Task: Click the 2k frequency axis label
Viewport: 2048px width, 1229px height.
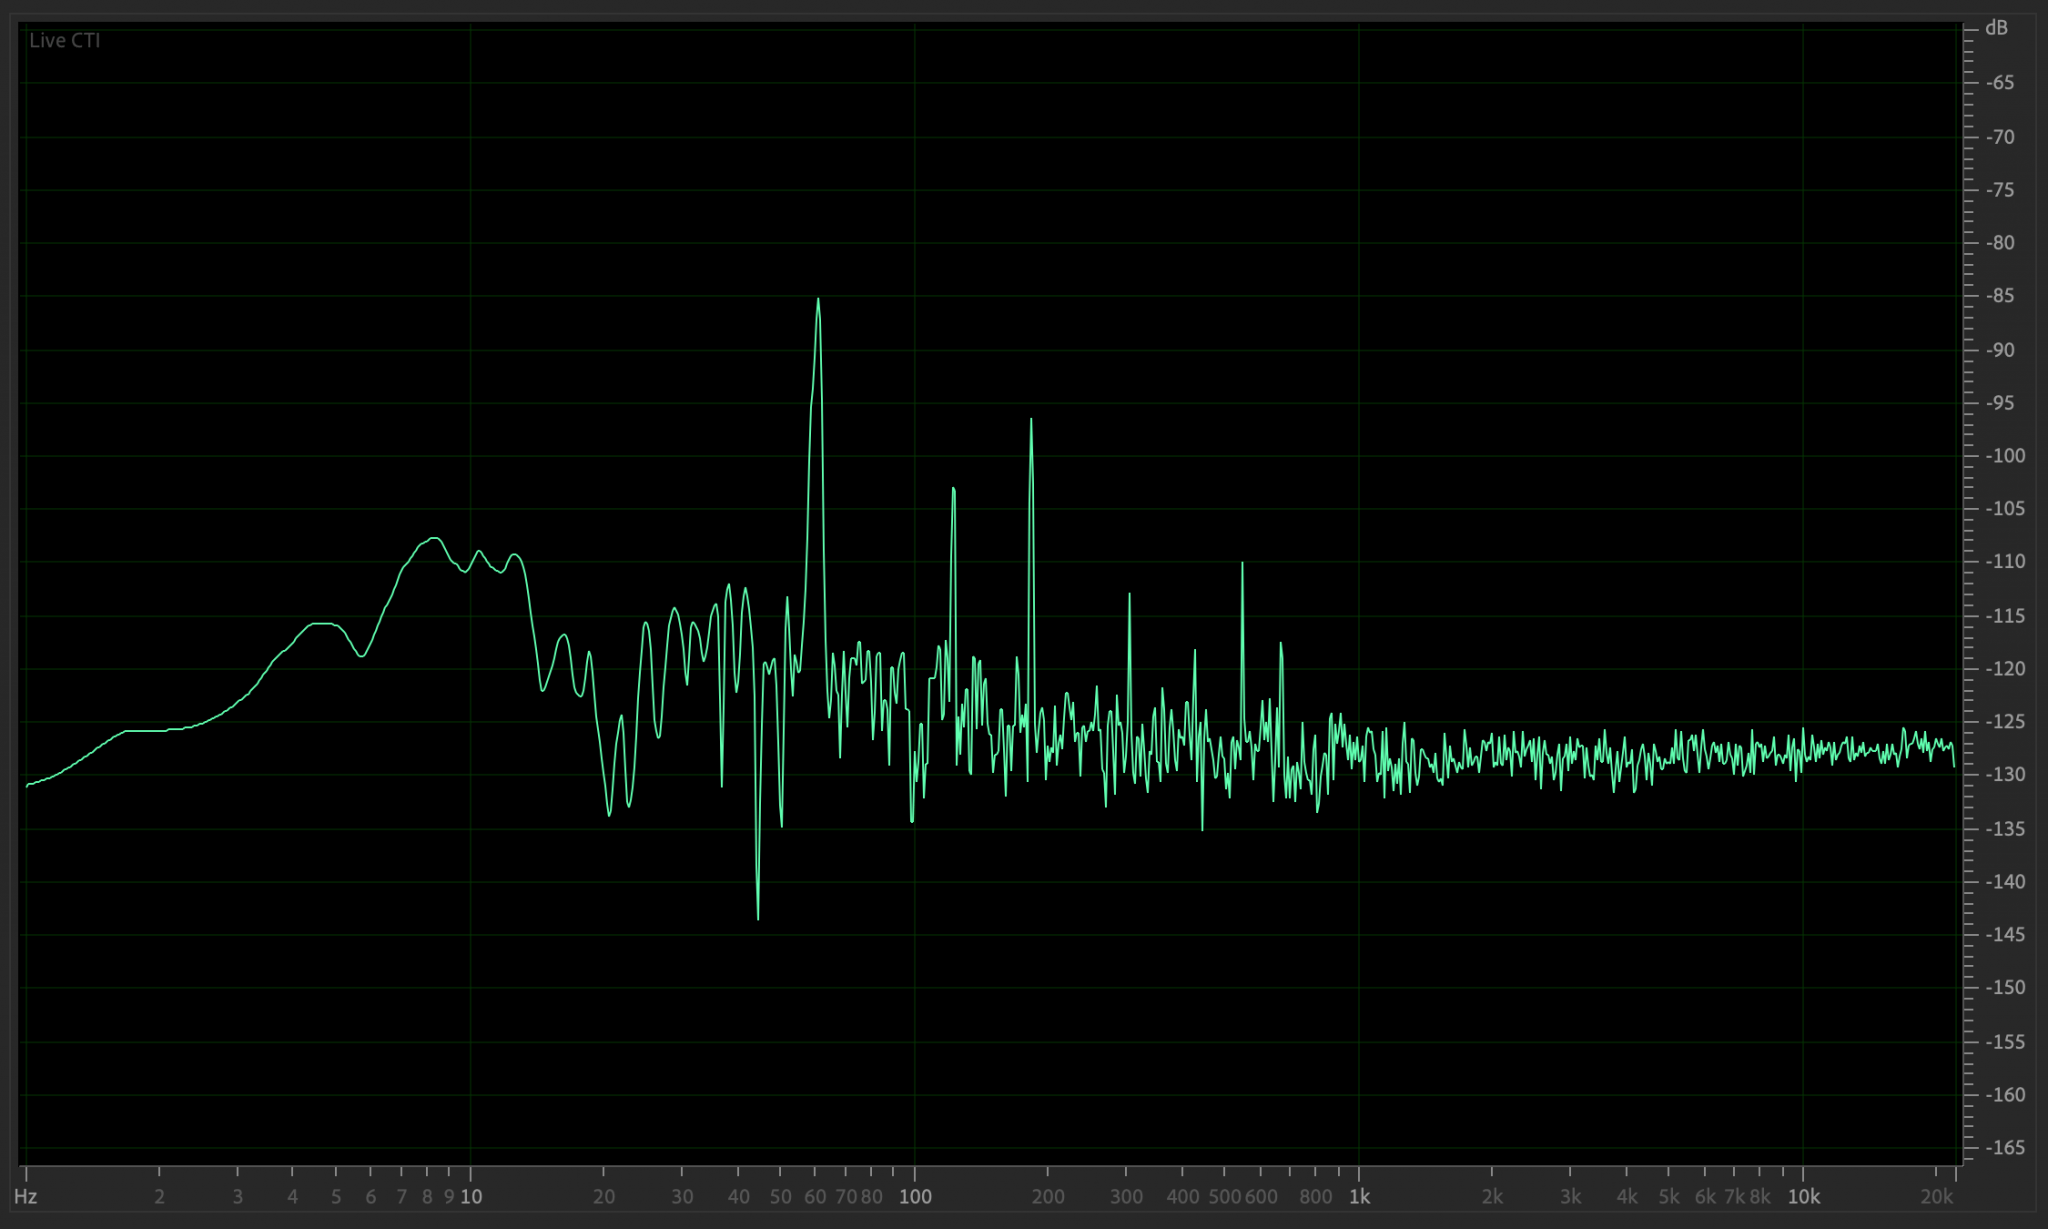Action: coord(1492,1196)
